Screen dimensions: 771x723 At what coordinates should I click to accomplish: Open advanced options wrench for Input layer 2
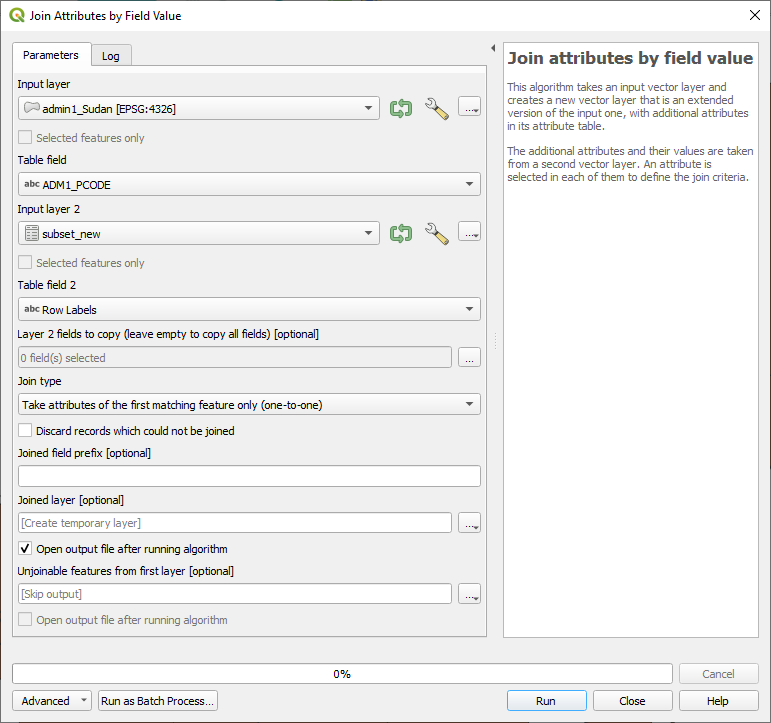click(x=436, y=233)
